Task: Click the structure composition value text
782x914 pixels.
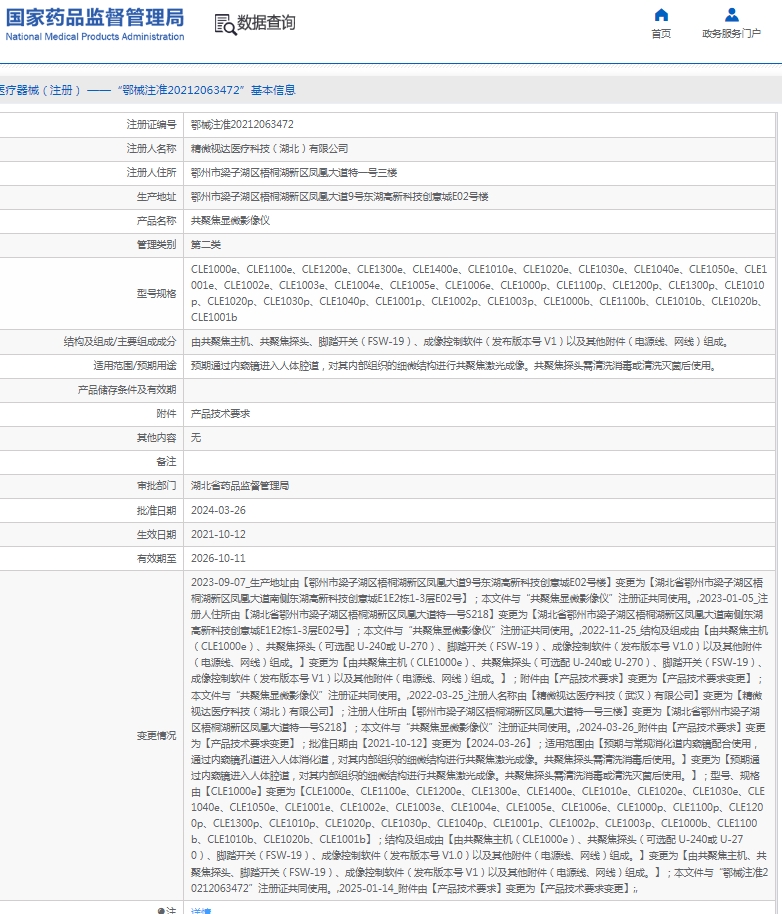Action: (x=460, y=342)
